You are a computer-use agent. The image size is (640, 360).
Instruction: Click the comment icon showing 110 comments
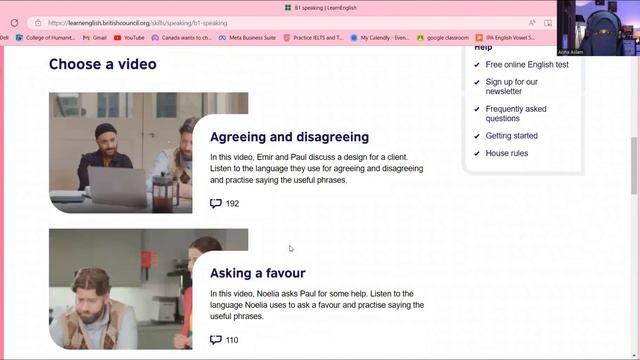coord(216,340)
